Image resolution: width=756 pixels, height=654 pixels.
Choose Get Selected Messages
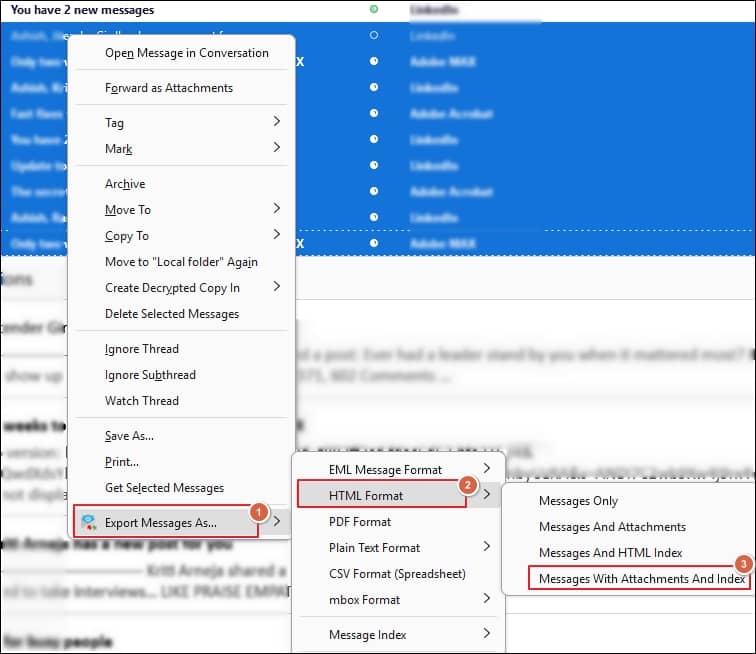(x=164, y=488)
